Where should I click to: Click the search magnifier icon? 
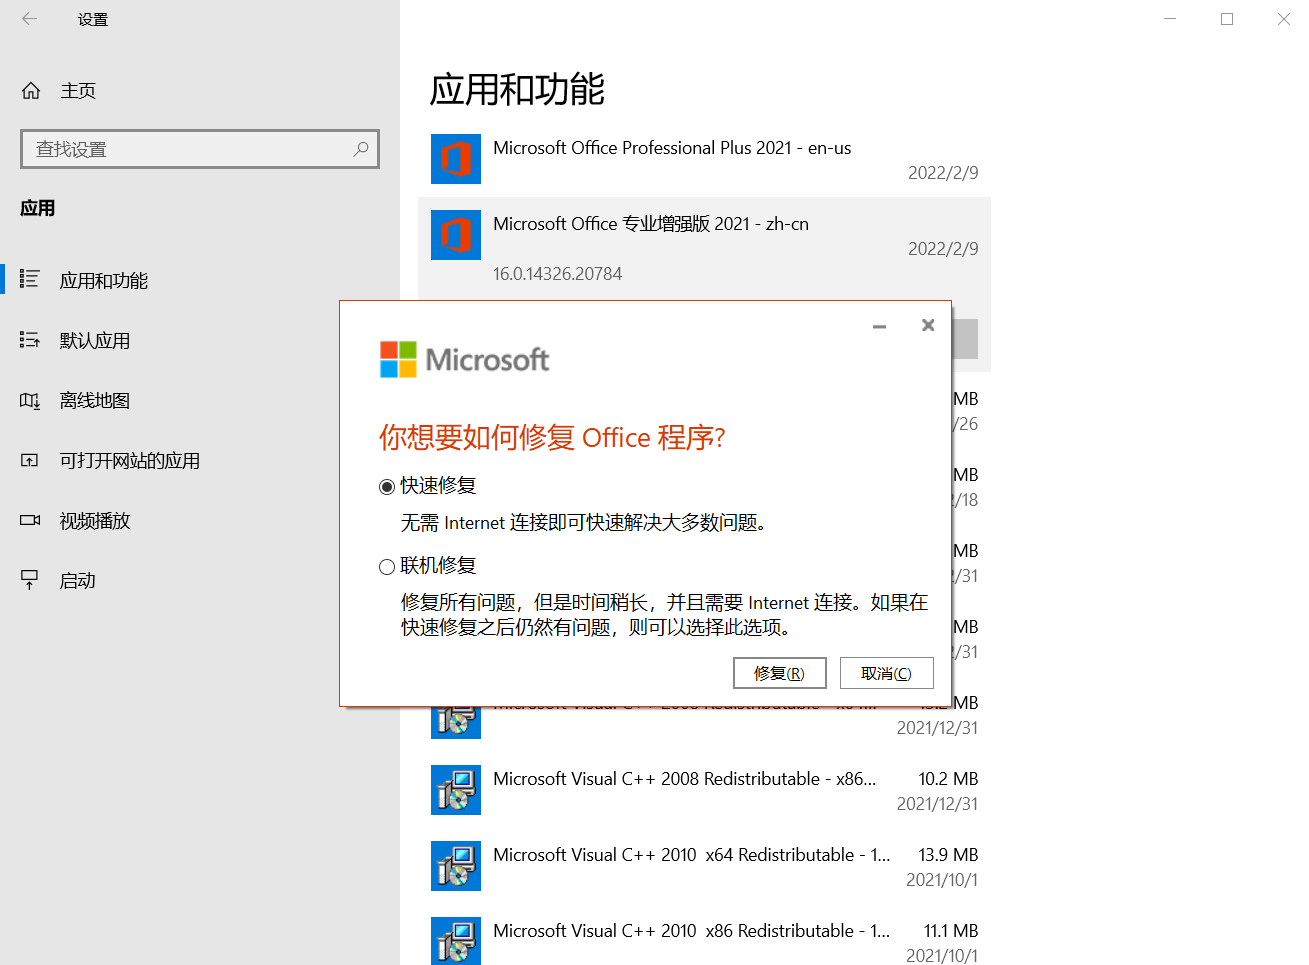[x=361, y=149]
